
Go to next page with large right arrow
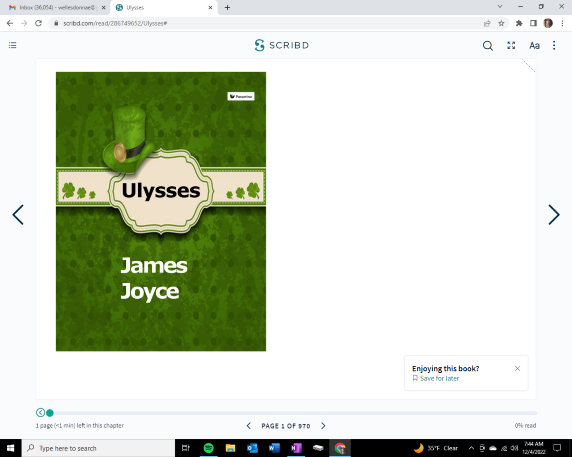tap(554, 214)
